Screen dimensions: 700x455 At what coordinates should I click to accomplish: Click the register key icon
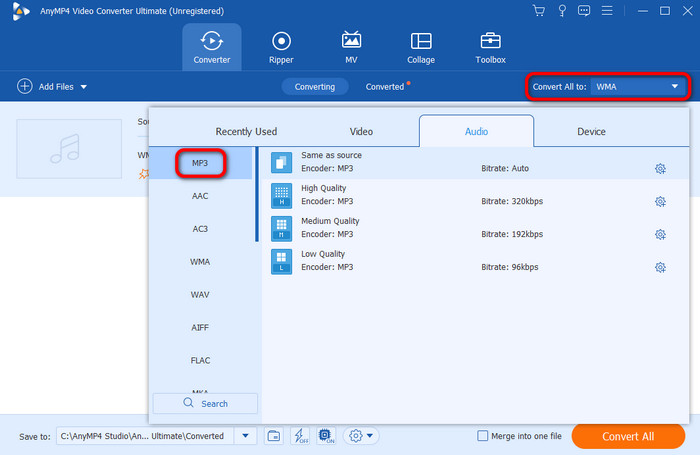pyautogui.click(x=562, y=11)
